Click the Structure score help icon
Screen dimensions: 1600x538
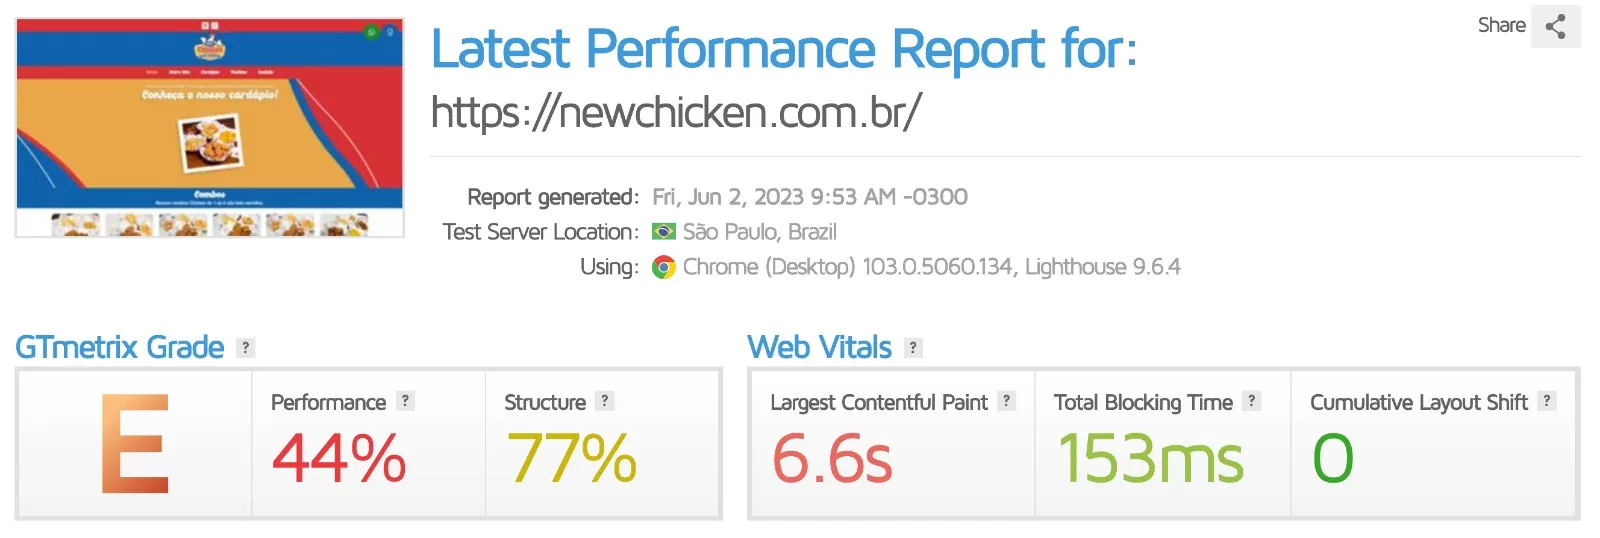(604, 401)
